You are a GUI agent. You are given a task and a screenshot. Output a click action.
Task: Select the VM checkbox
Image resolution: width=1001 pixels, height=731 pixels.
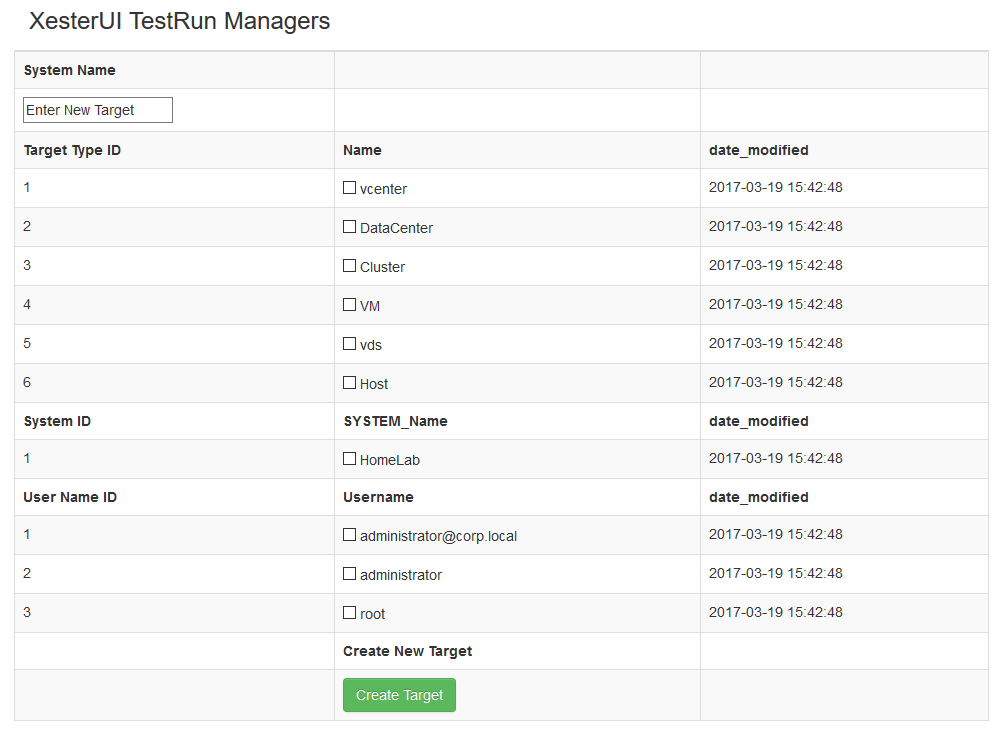(349, 305)
